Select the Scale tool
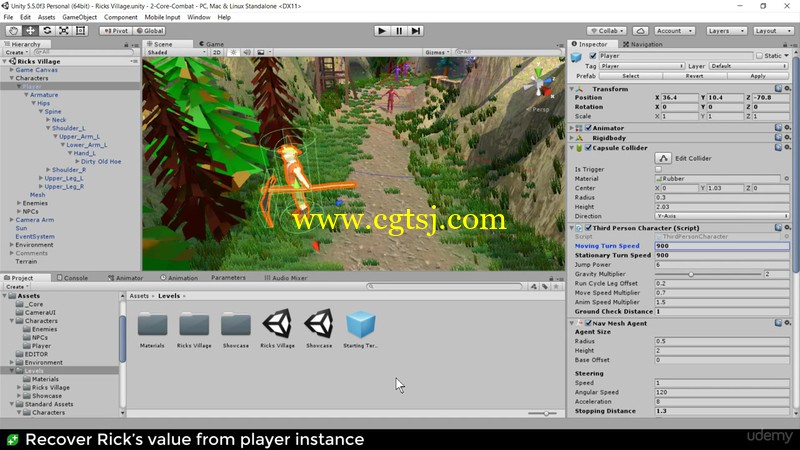This screenshot has width=800, height=450. pyautogui.click(x=64, y=31)
